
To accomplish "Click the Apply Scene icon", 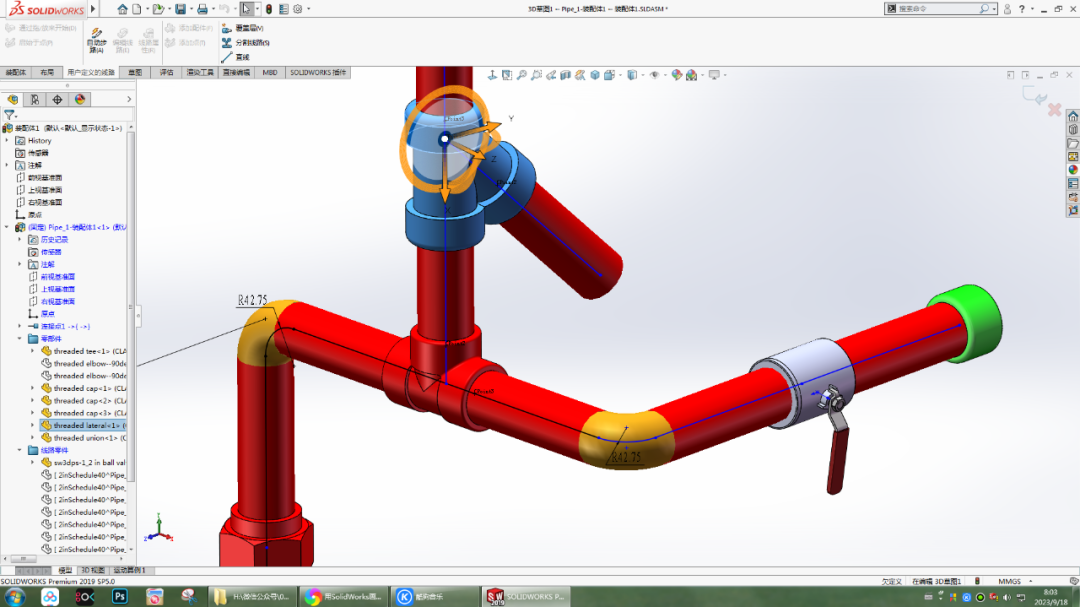I will point(692,75).
